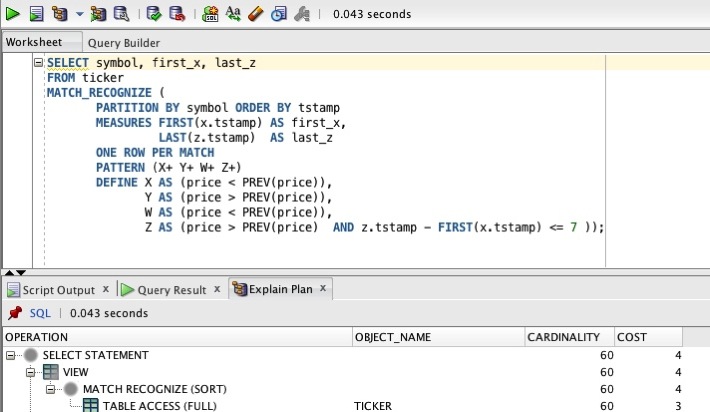
Task: Click the OBJECT_NAME column header
Action: [438, 337]
